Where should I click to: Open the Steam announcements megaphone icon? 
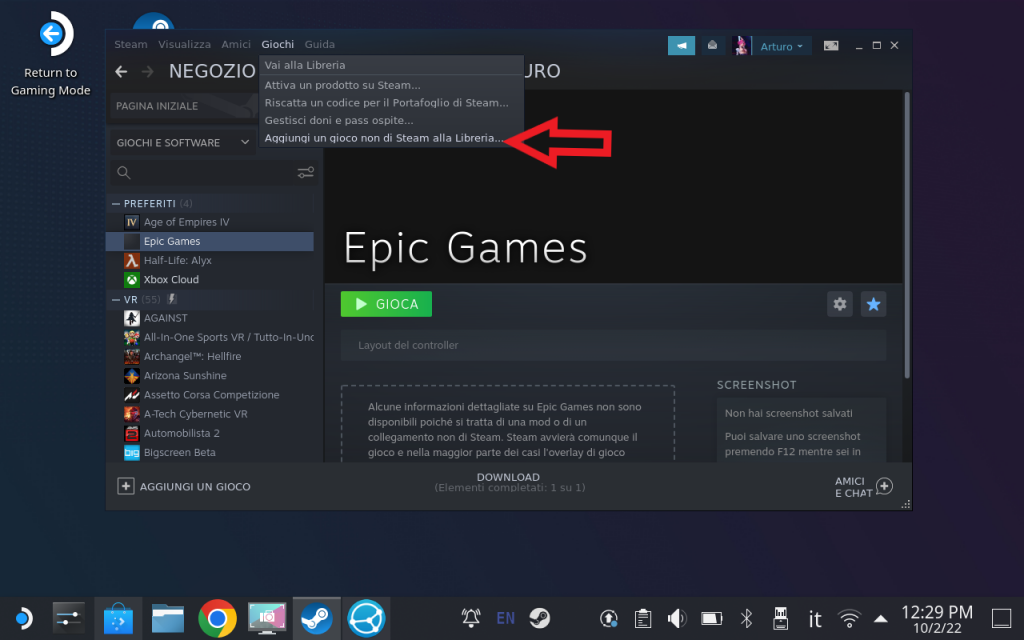(x=681, y=46)
